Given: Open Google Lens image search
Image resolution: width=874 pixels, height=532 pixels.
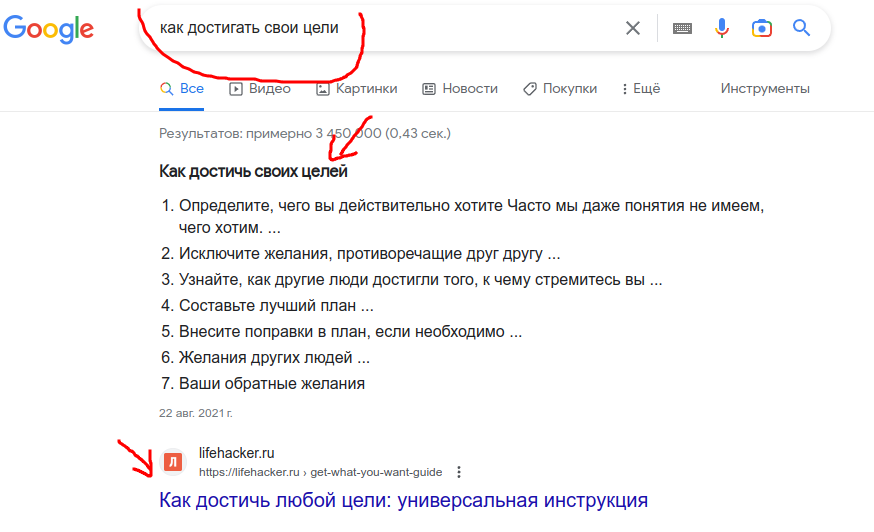Looking at the screenshot, I should (762, 29).
